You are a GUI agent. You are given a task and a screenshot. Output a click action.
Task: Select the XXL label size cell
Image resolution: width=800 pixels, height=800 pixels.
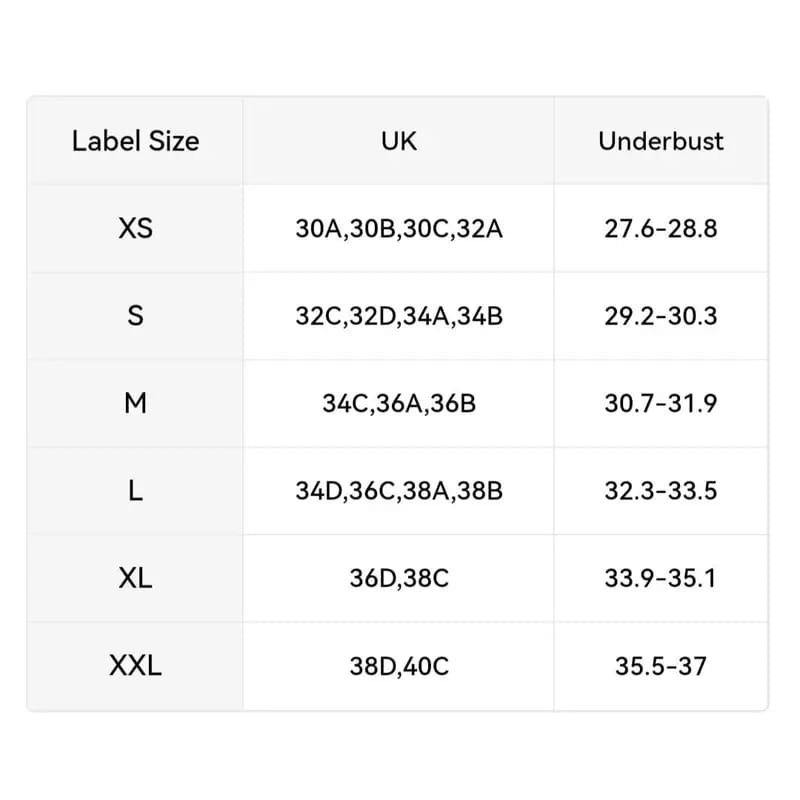point(135,666)
